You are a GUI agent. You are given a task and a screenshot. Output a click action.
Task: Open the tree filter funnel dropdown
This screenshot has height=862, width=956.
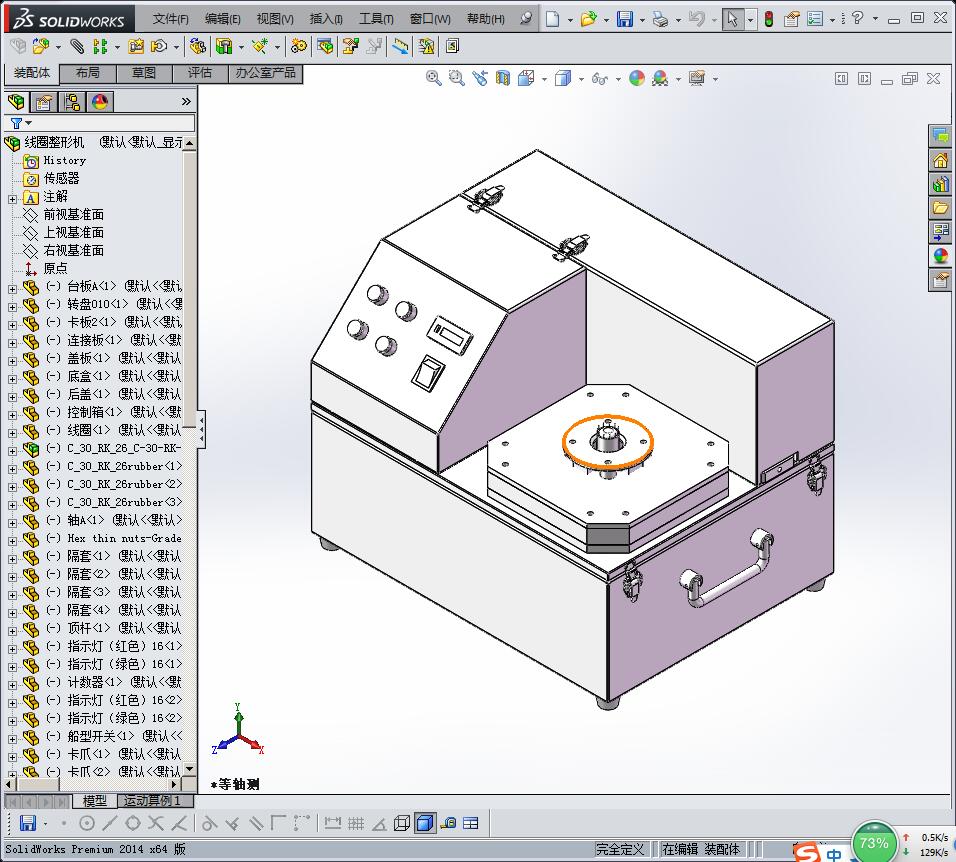tap(21, 123)
